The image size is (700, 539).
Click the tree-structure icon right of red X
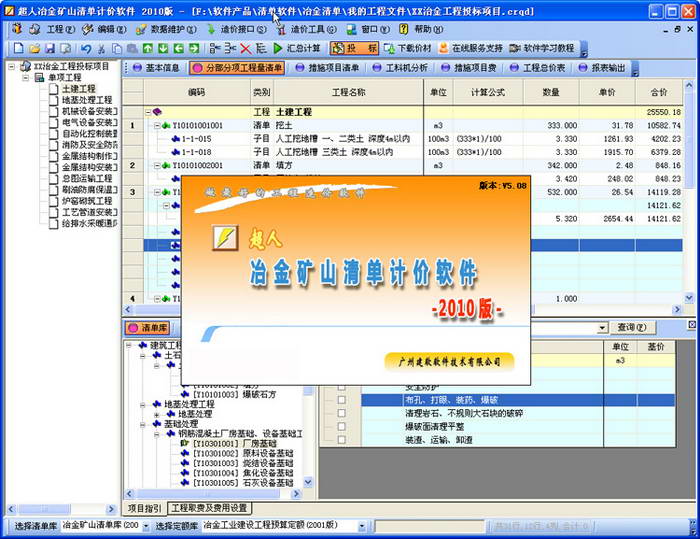click(x=261, y=48)
